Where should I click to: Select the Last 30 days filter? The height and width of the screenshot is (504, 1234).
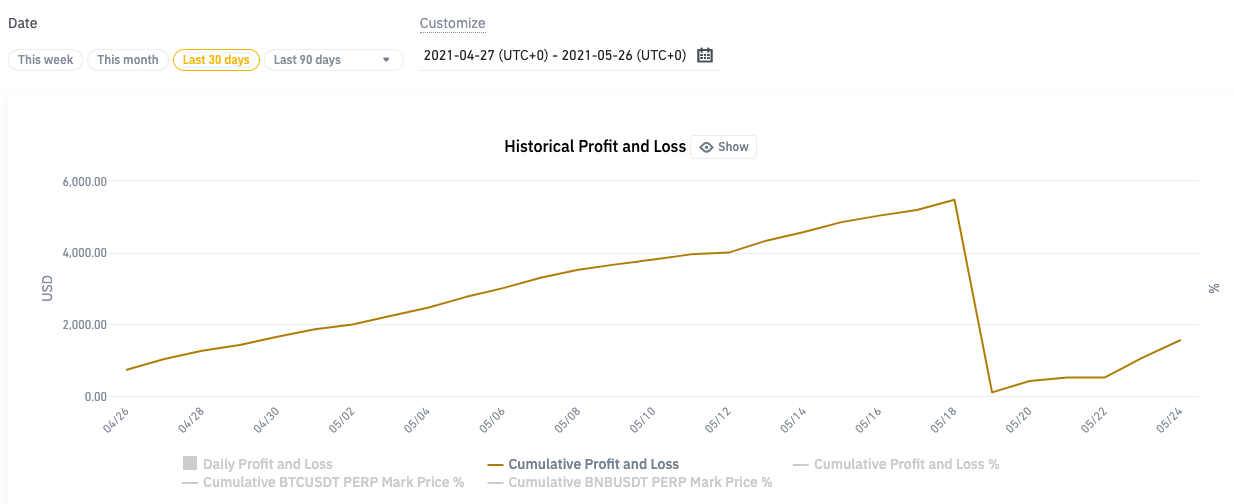pyautogui.click(x=216, y=60)
